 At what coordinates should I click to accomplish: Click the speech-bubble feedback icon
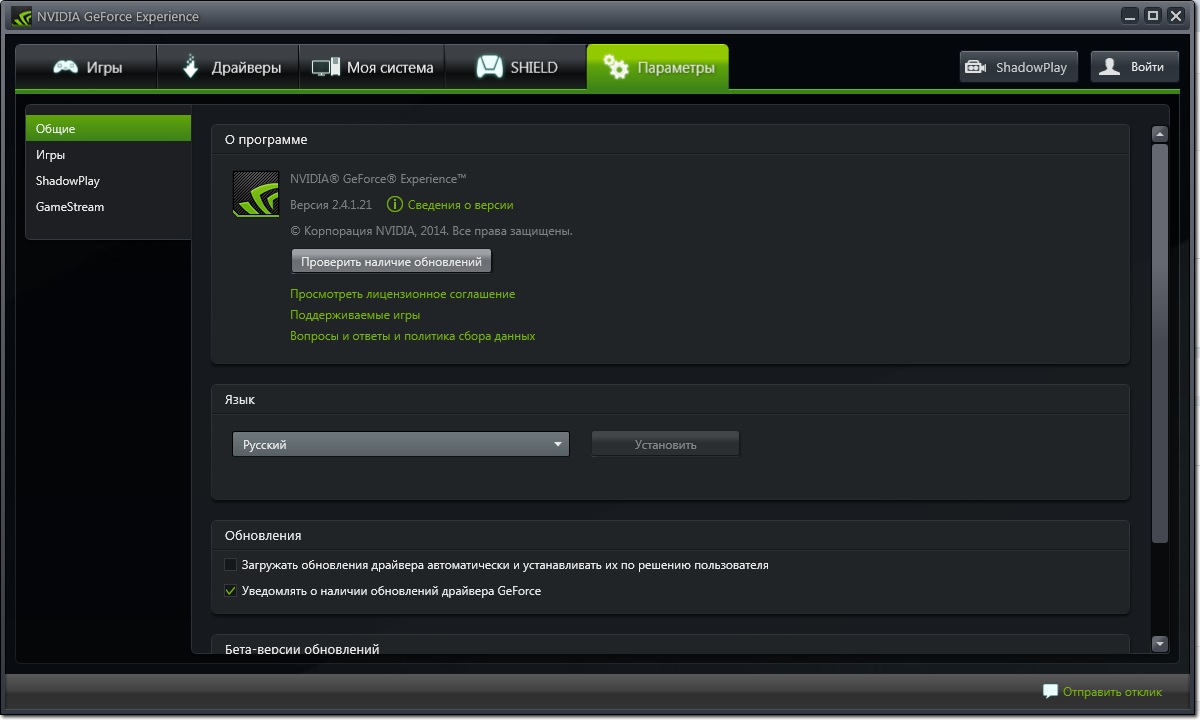tap(1050, 691)
